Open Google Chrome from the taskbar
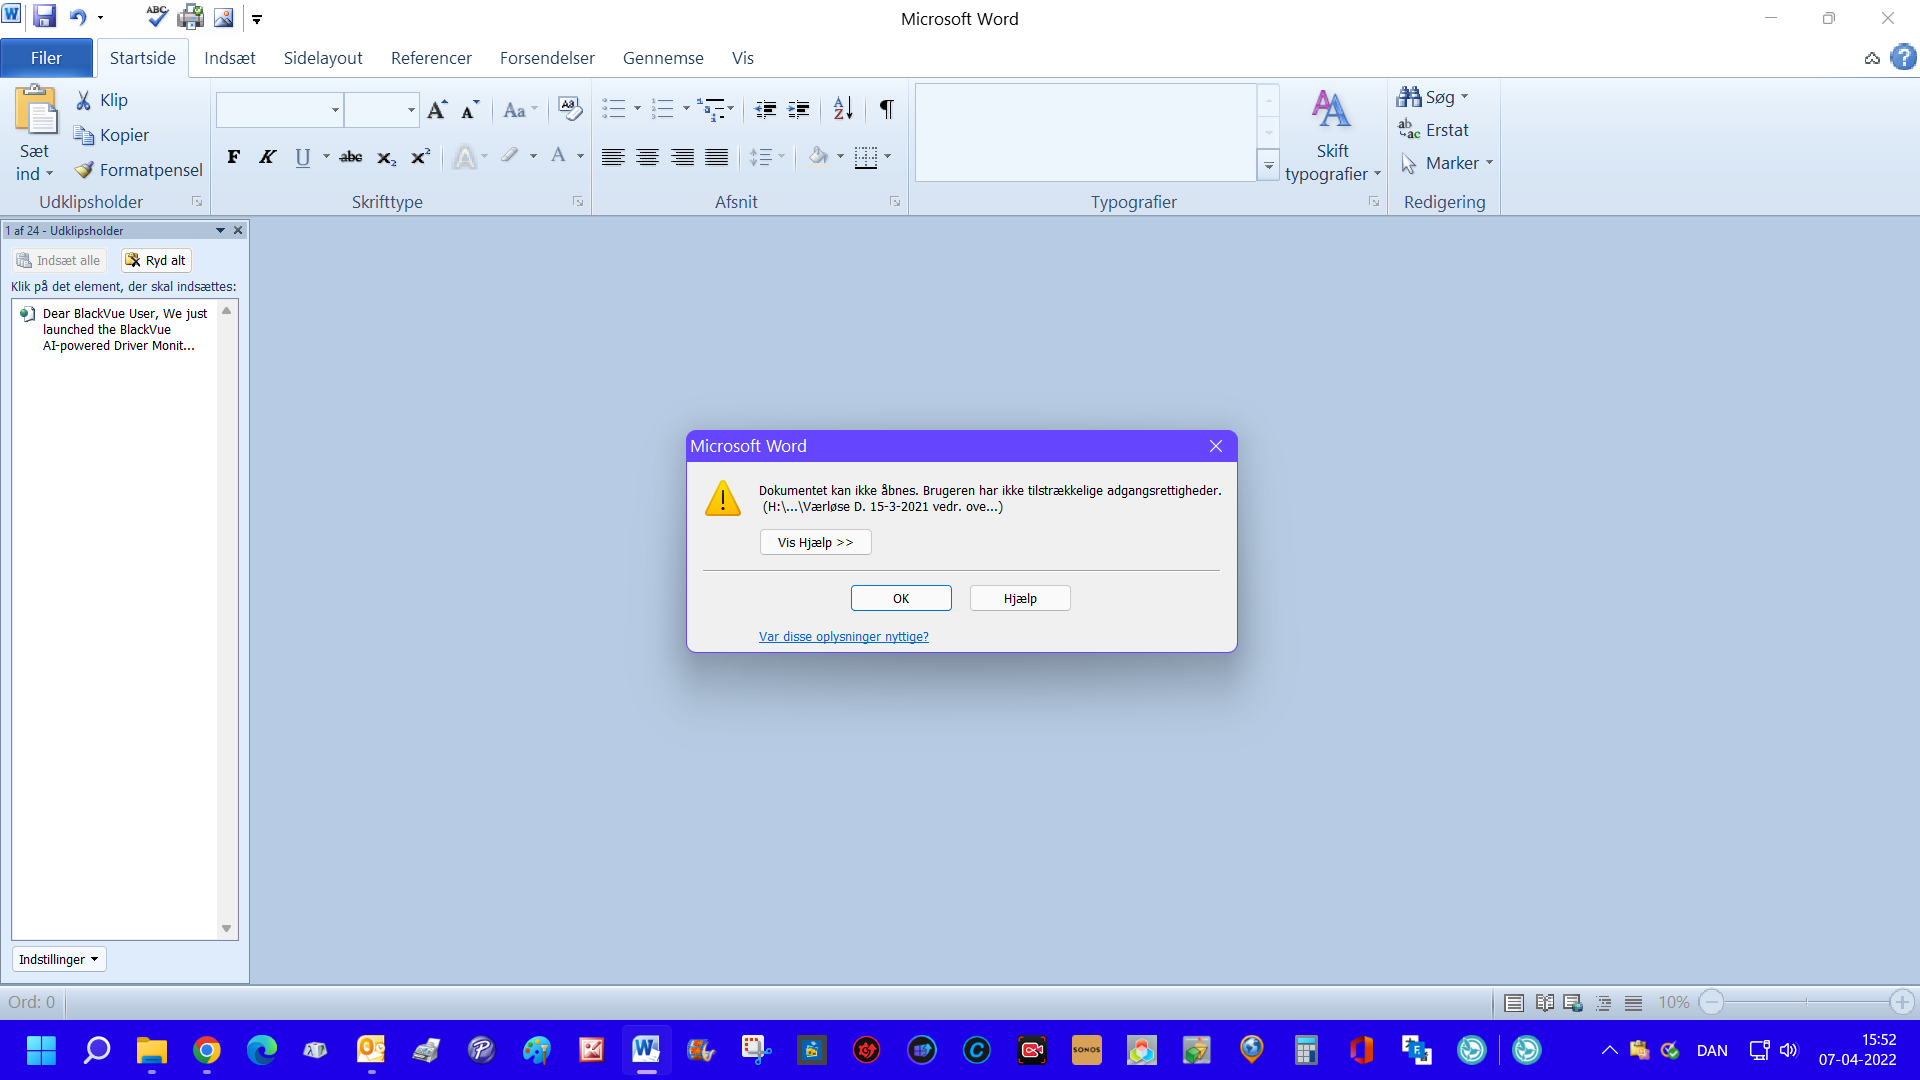The height and width of the screenshot is (1080, 1920). (x=207, y=1050)
